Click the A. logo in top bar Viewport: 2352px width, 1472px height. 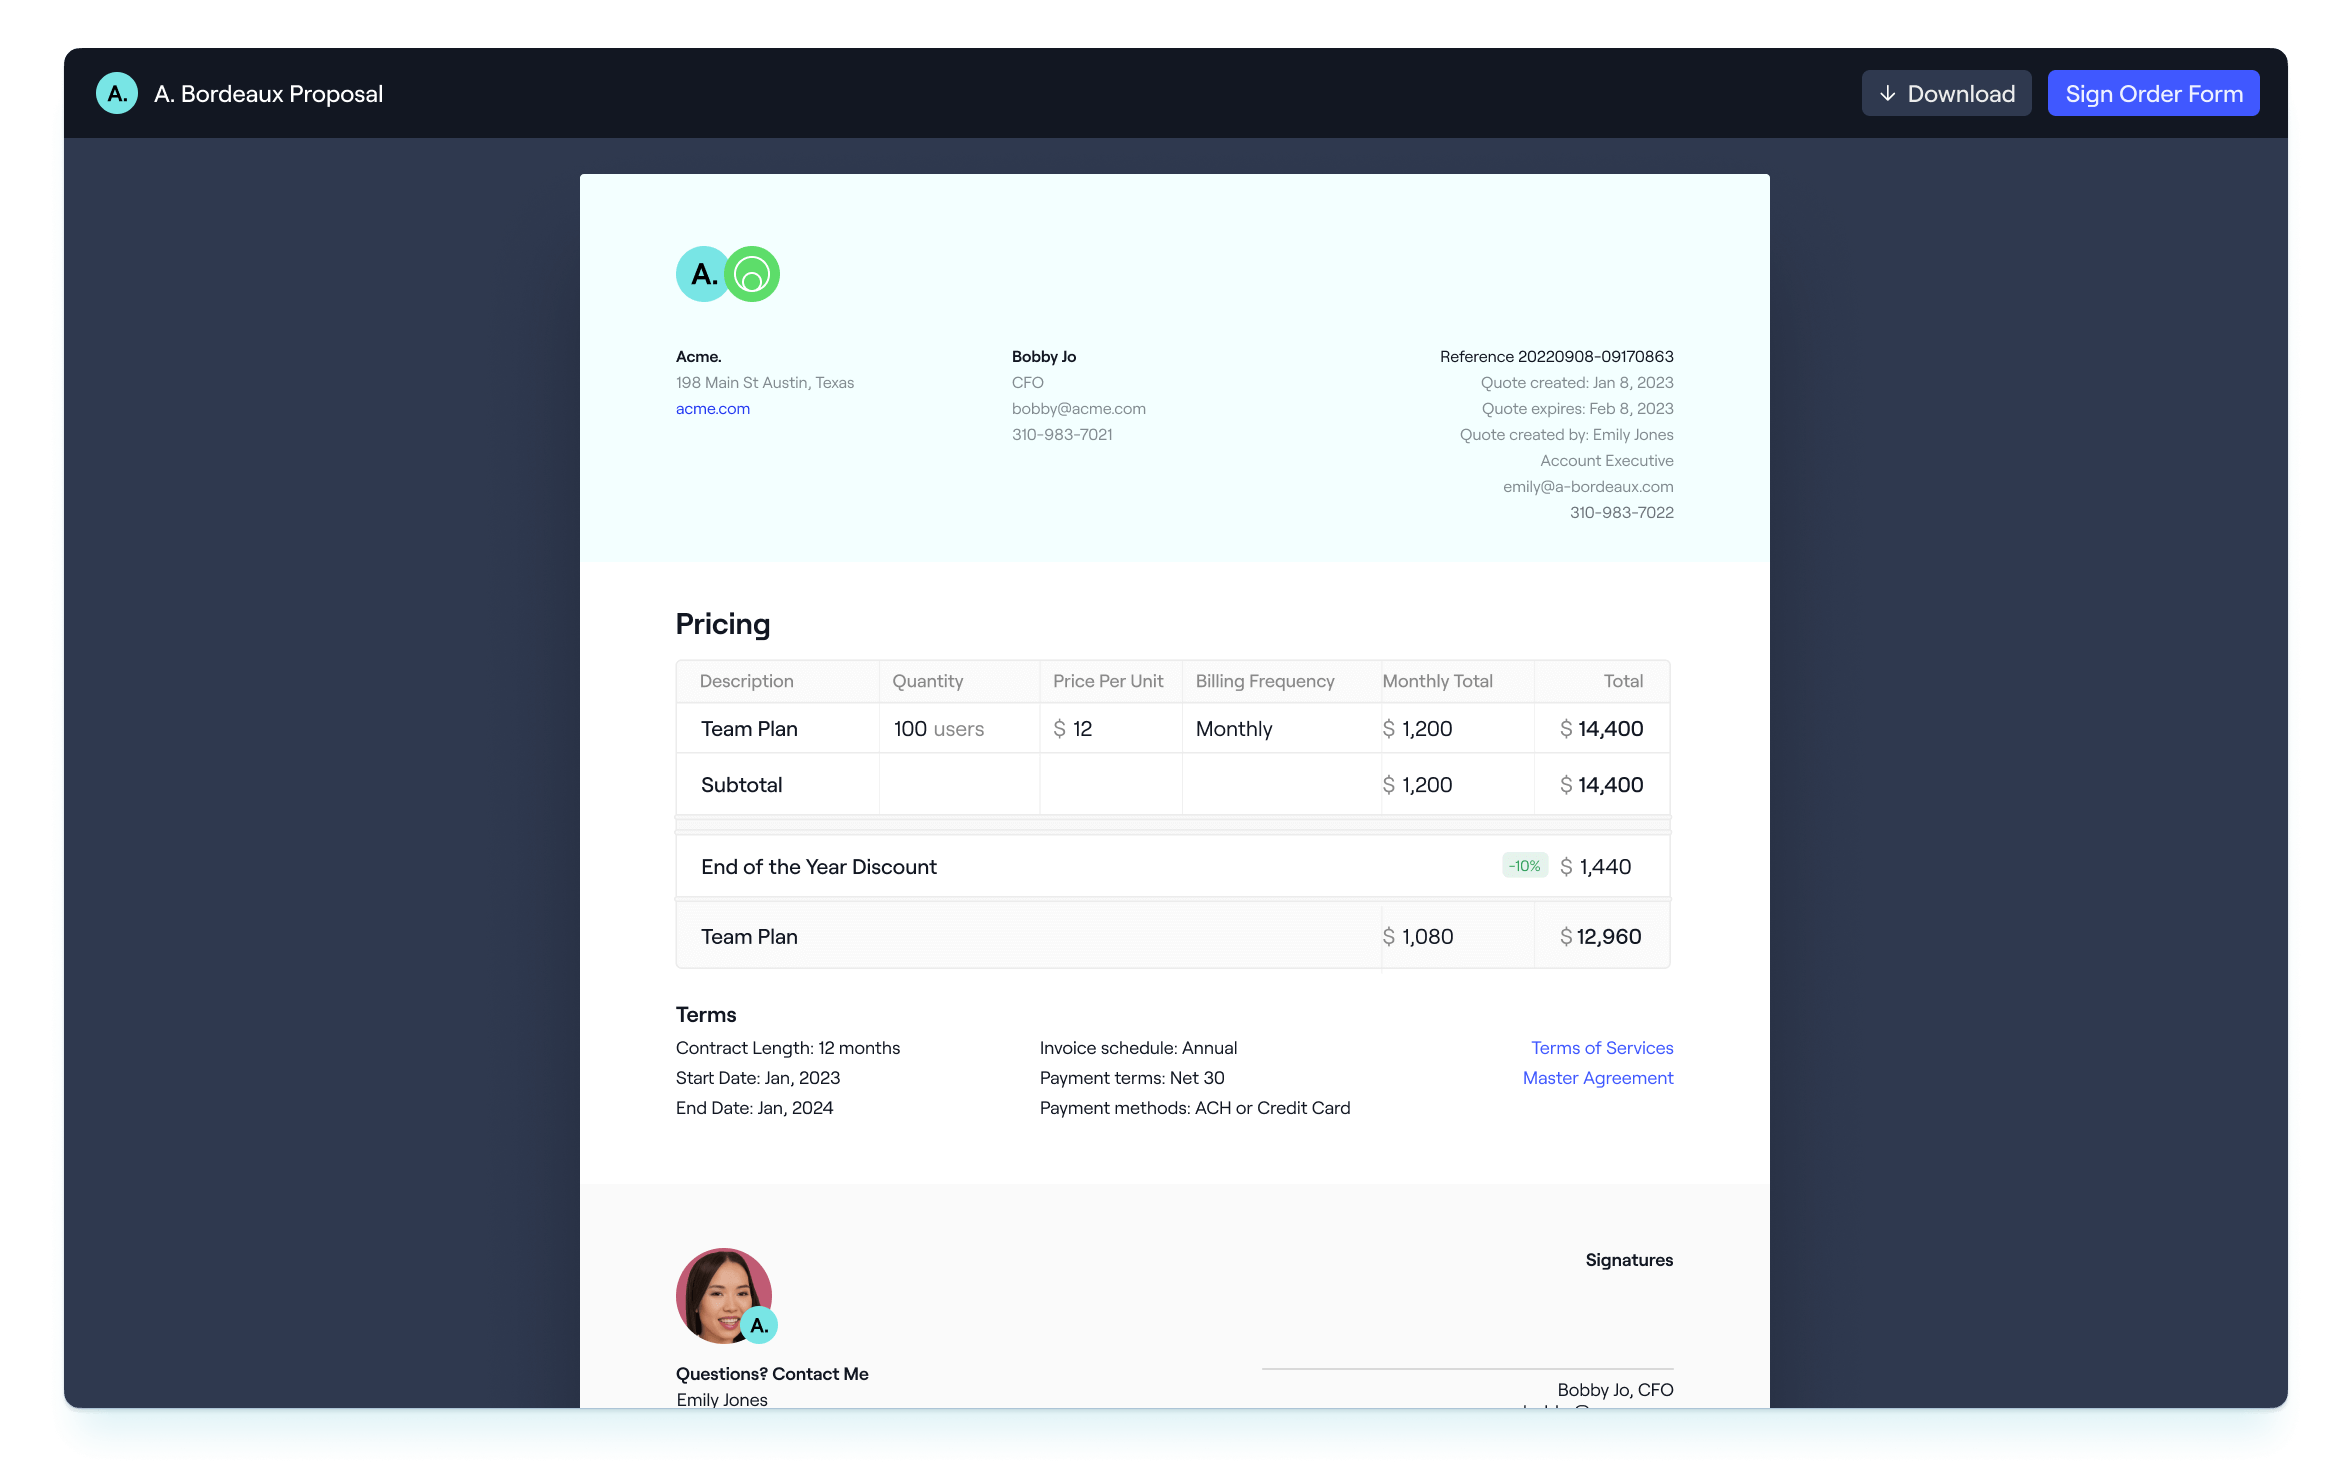117,94
